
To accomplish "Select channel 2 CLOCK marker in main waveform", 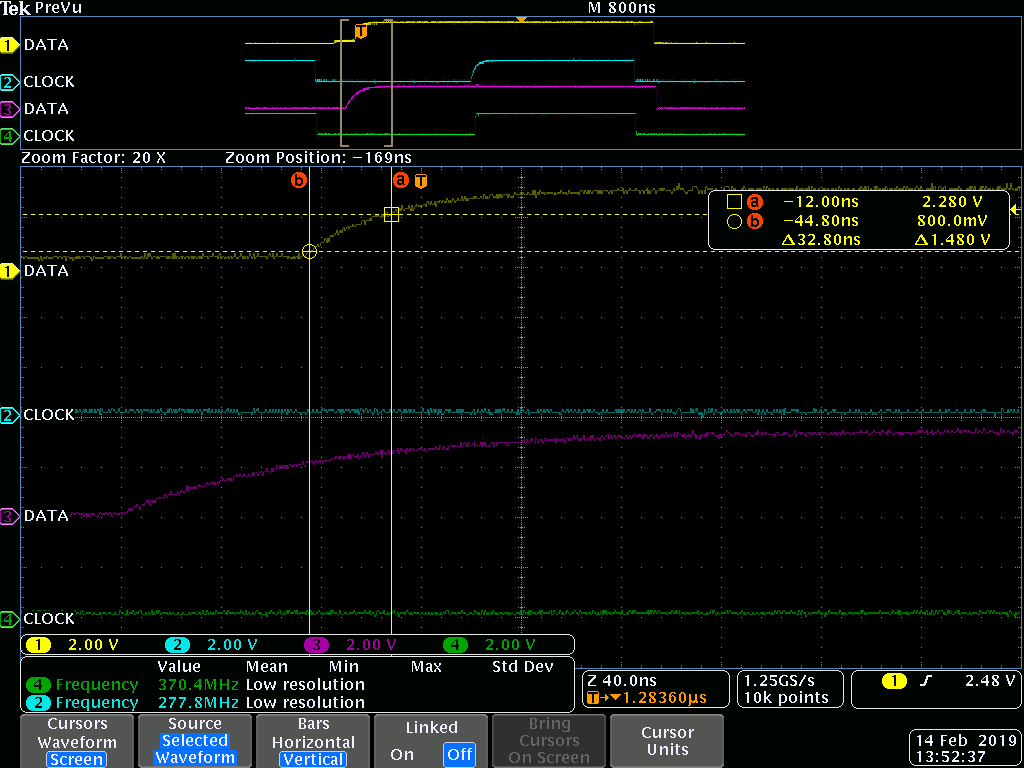I will pyautogui.click(x=10, y=415).
